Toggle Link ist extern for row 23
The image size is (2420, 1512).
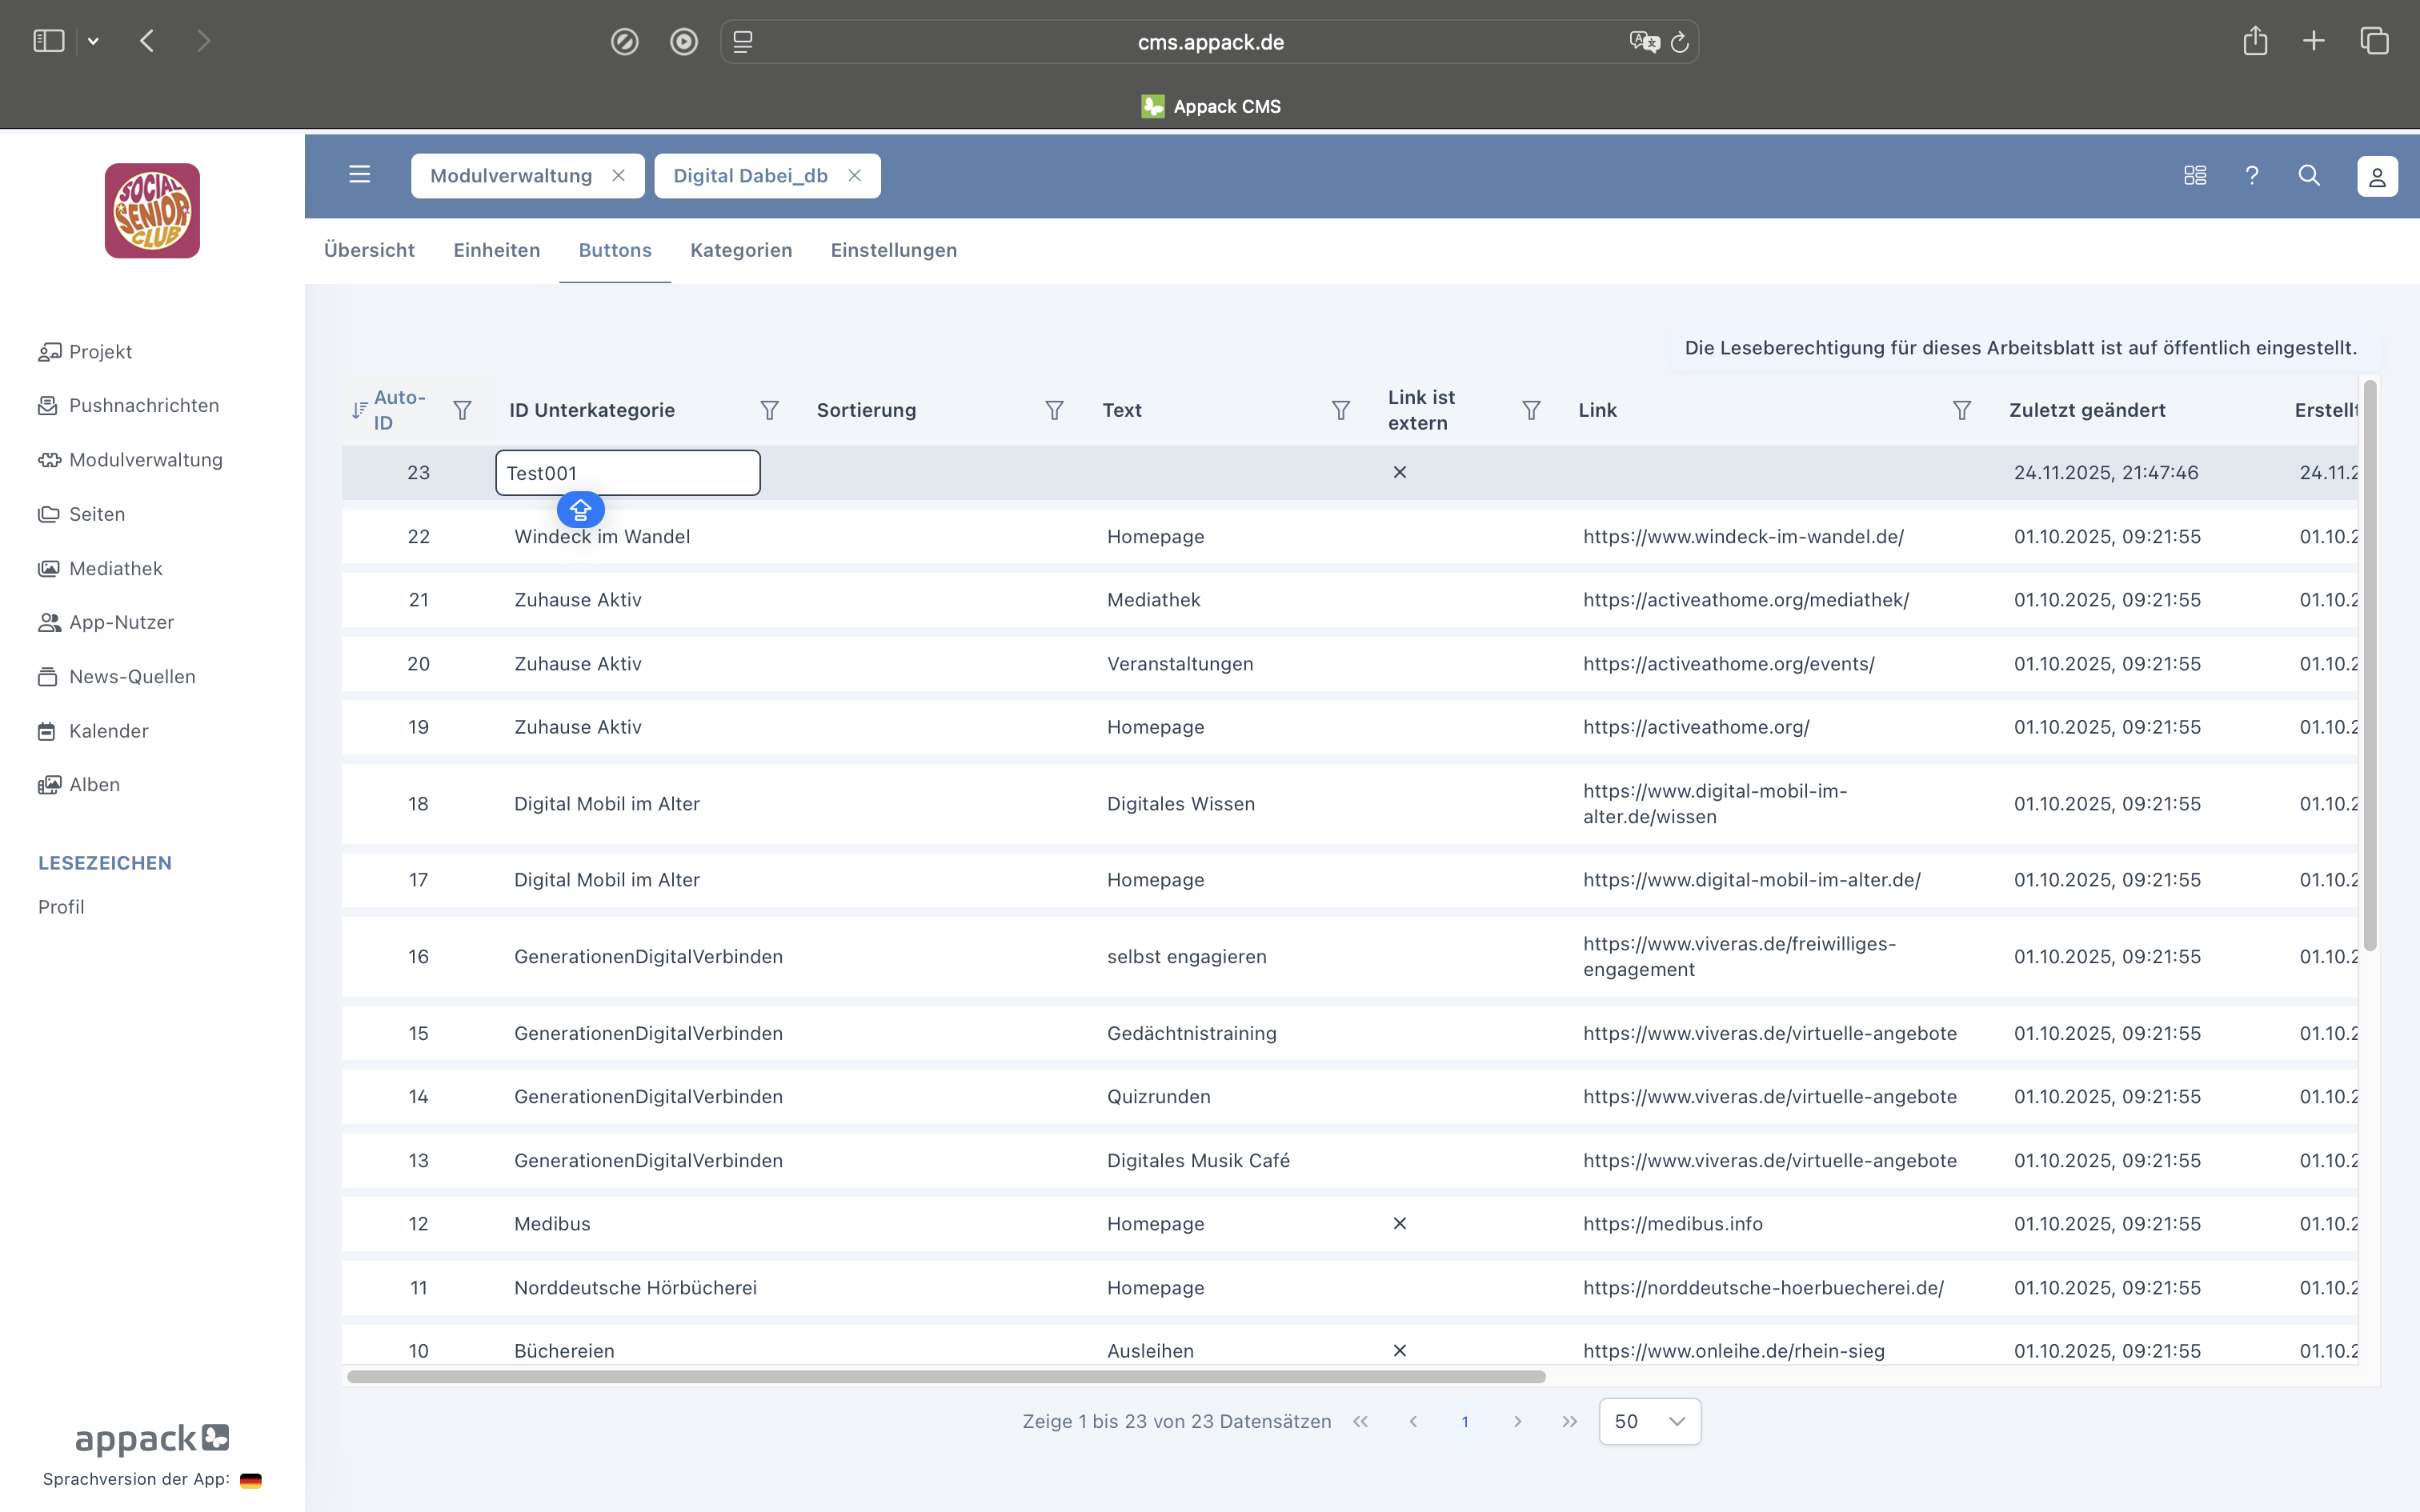coord(1400,472)
